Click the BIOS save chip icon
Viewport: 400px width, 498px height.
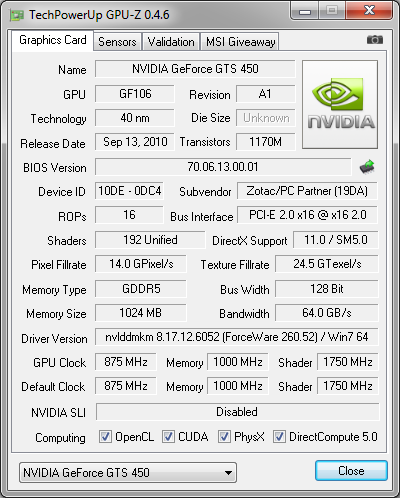click(x=367, y=167)
